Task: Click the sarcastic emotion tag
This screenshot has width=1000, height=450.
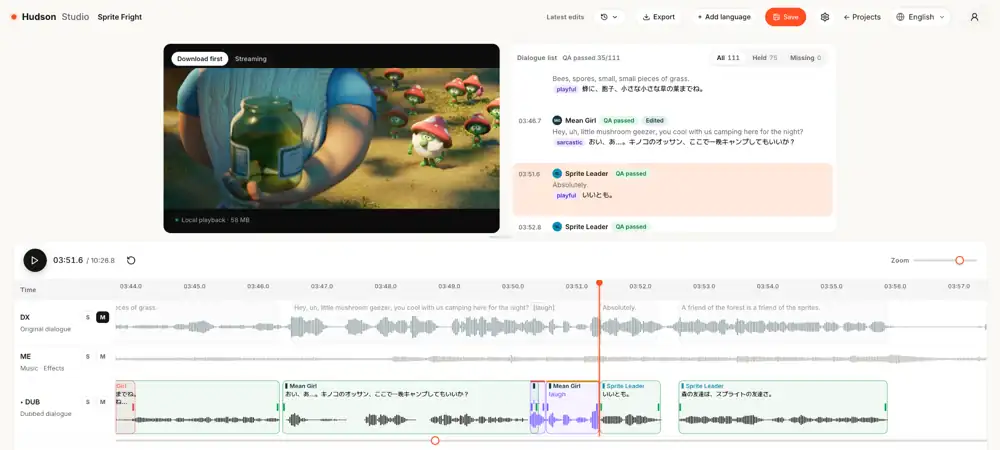Action: (x=569, y=142)
